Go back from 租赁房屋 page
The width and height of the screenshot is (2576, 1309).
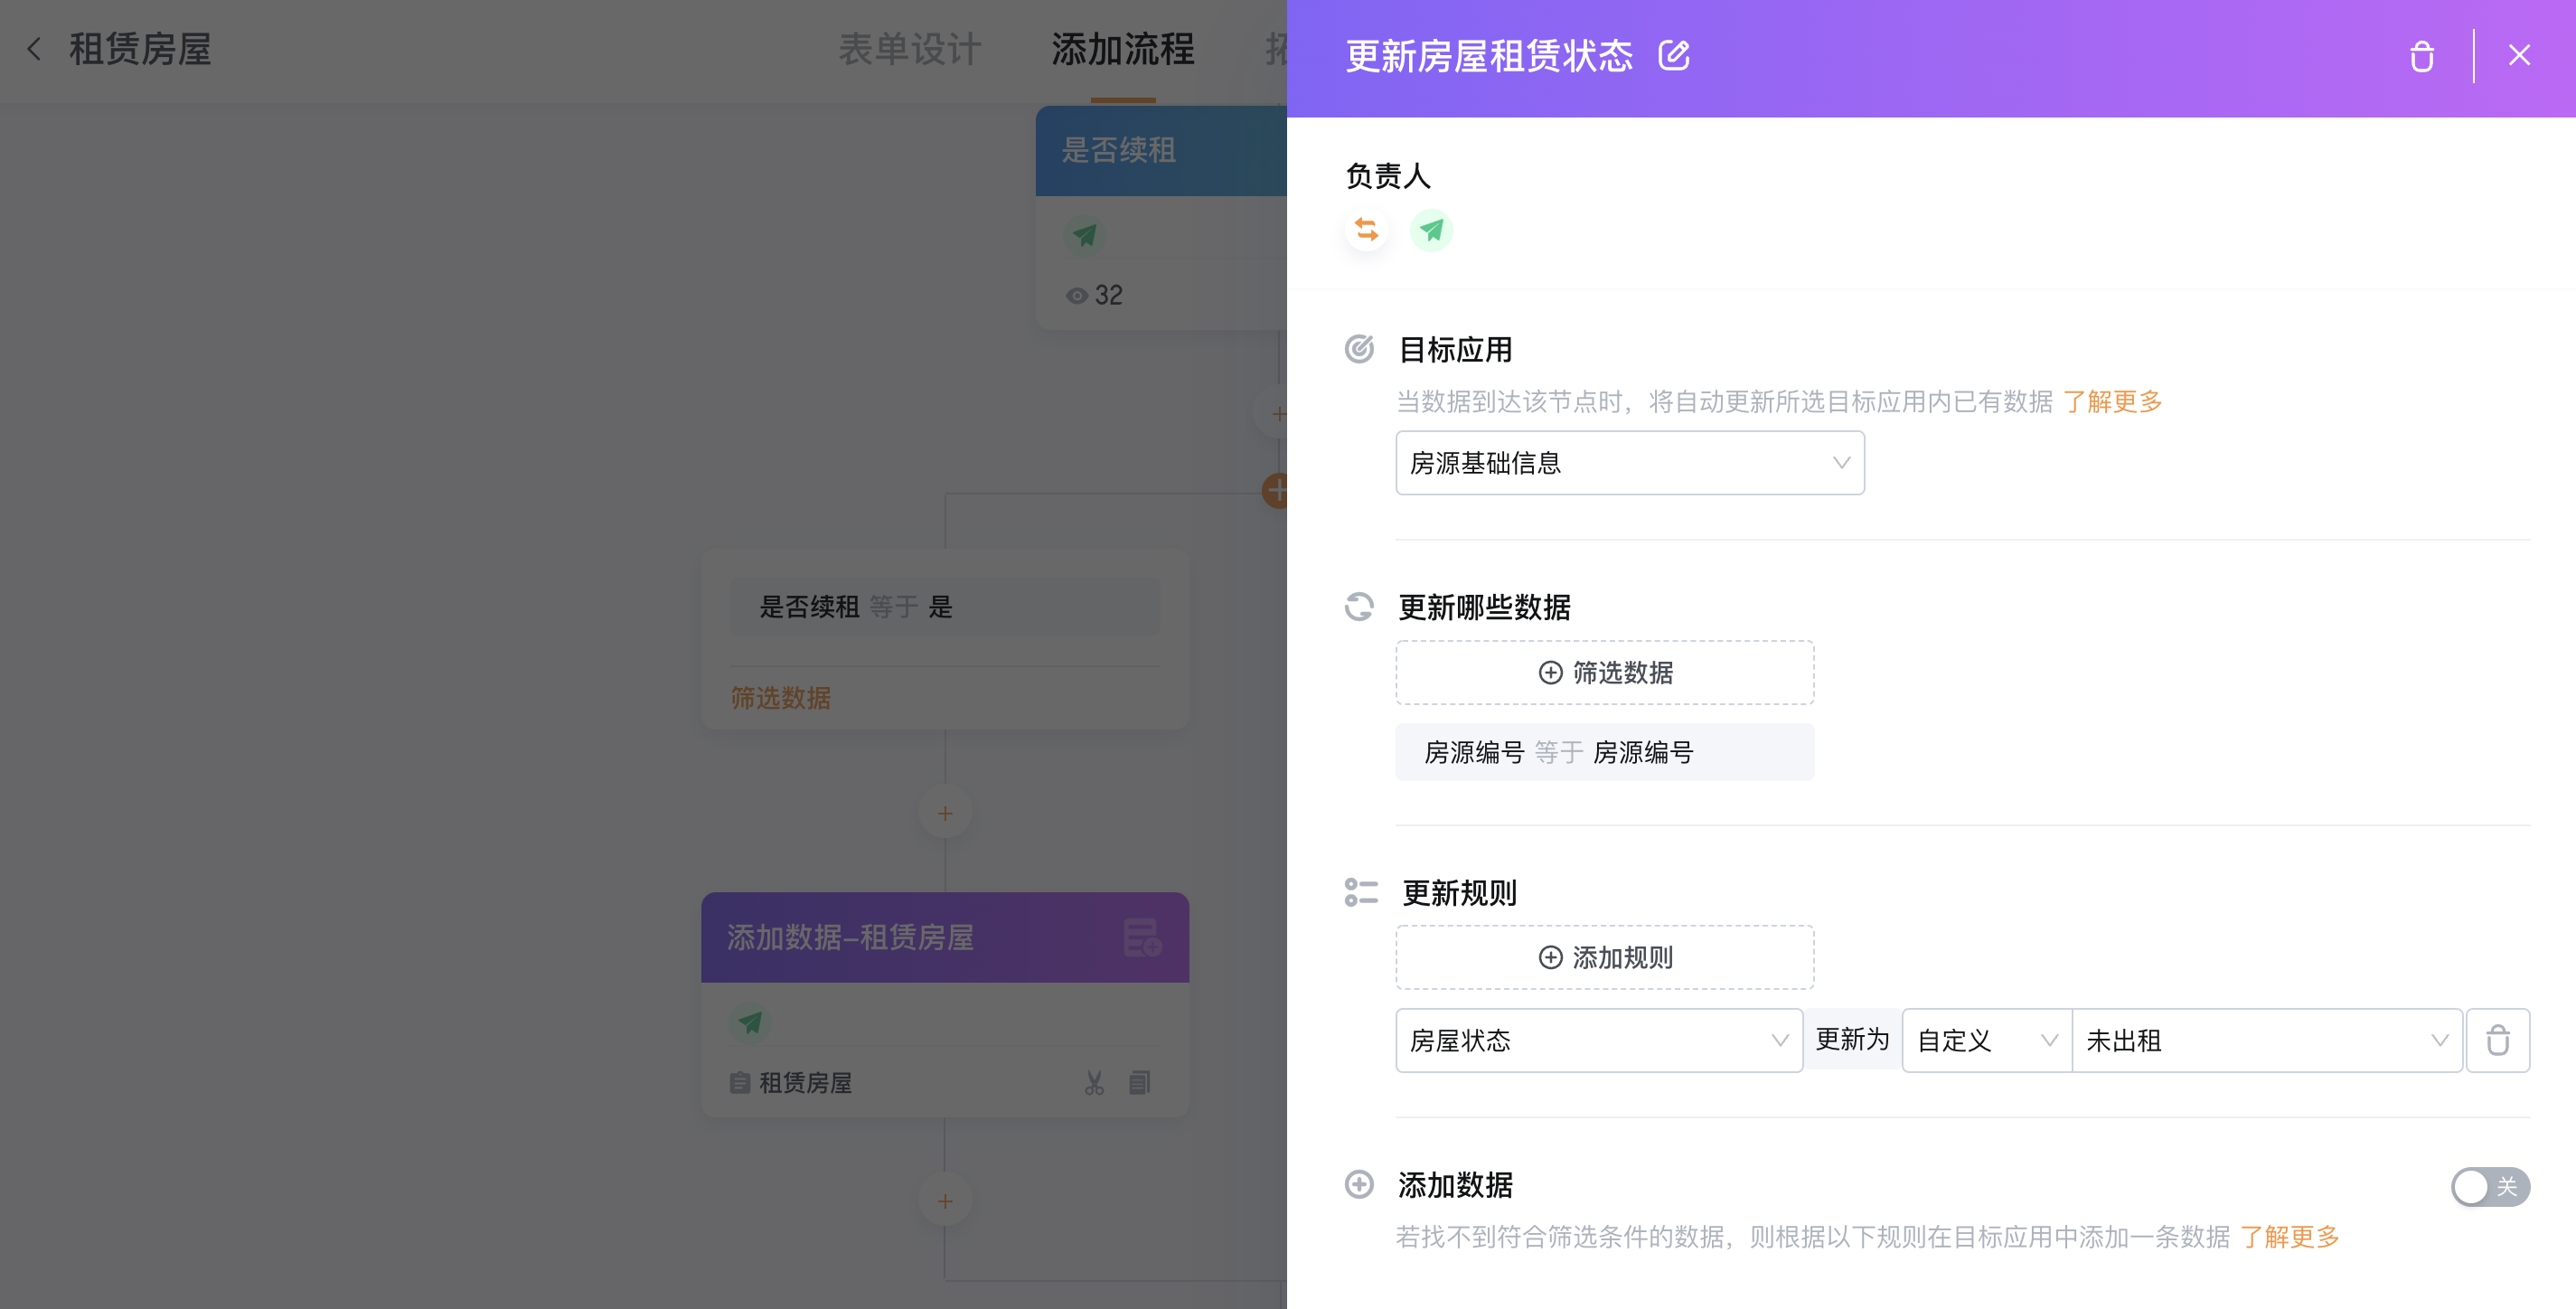point(34,50)
